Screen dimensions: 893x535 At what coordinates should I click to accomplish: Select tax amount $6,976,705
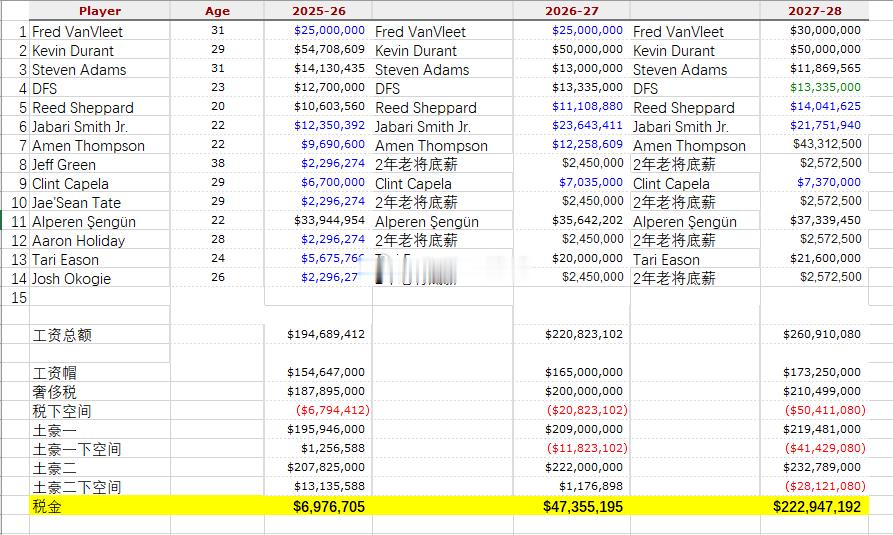point(329,507)
